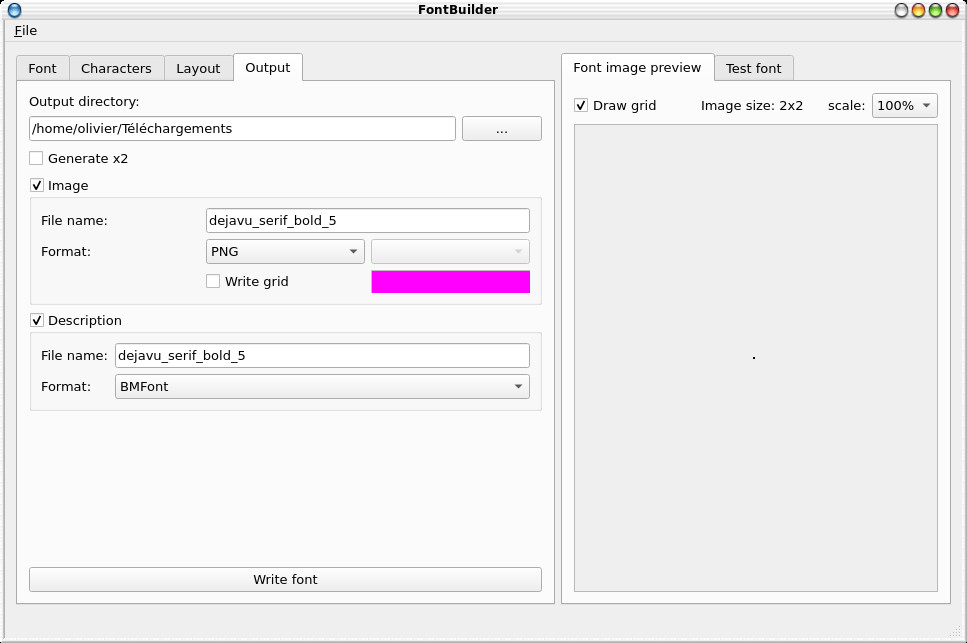The height and width of the screenshot is (643, 967).
Task: Toggle the Description checkbox
Action: 37,321
